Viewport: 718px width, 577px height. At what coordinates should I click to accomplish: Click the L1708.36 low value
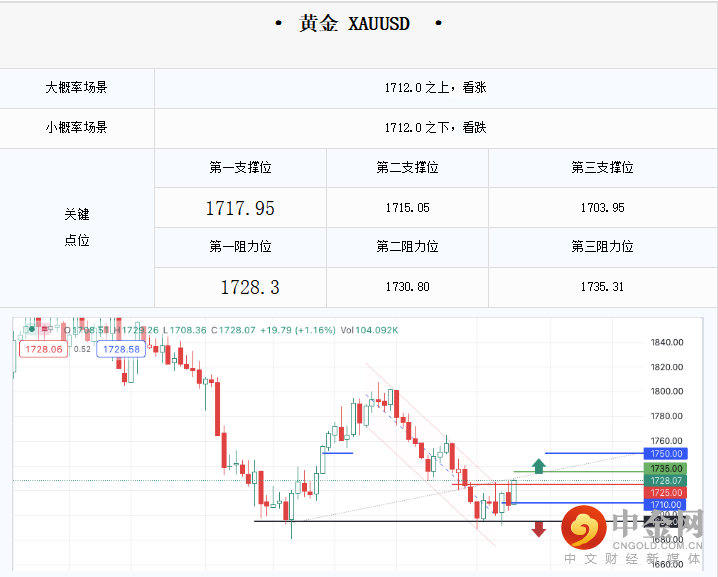pyautogui.click(x=185, y=330)
